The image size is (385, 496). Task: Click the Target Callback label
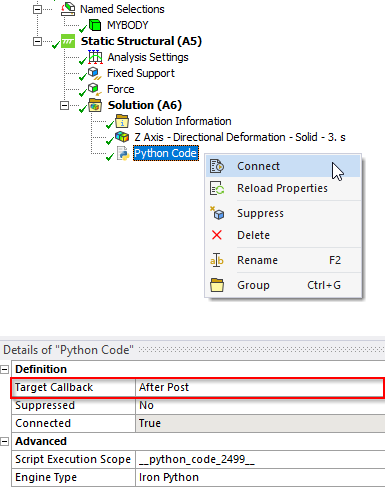click(x=54, y=387)
